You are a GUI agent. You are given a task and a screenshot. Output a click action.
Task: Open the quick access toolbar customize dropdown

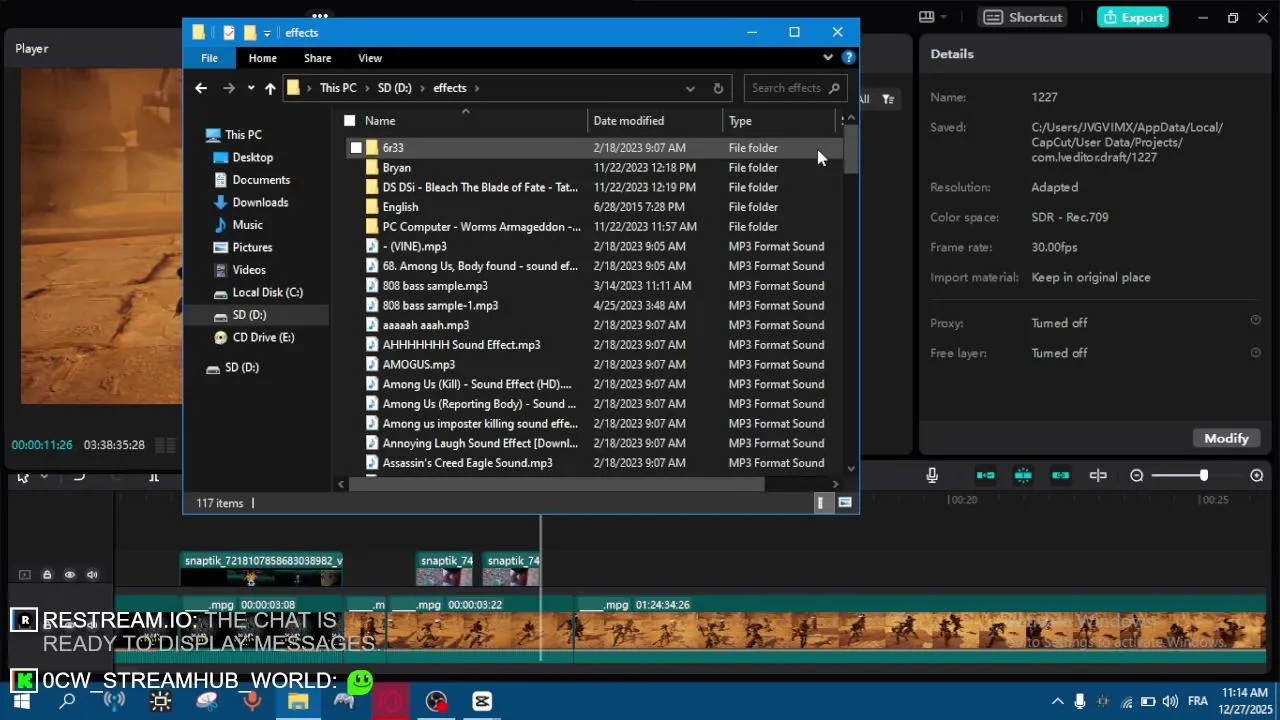pos(267,34)
